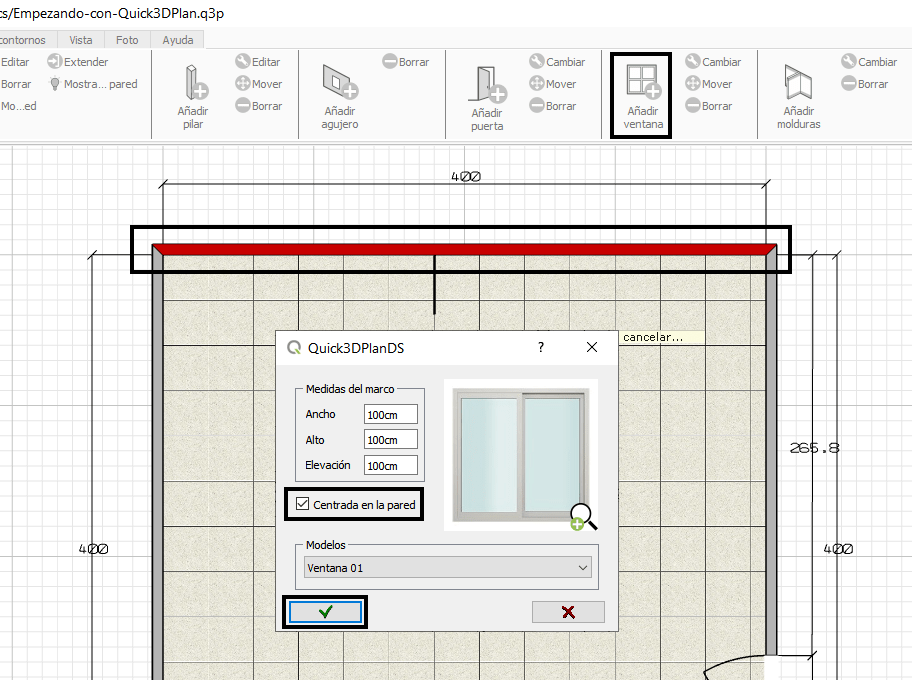Click the Añadir molduras tool

(x=799, y=97)
